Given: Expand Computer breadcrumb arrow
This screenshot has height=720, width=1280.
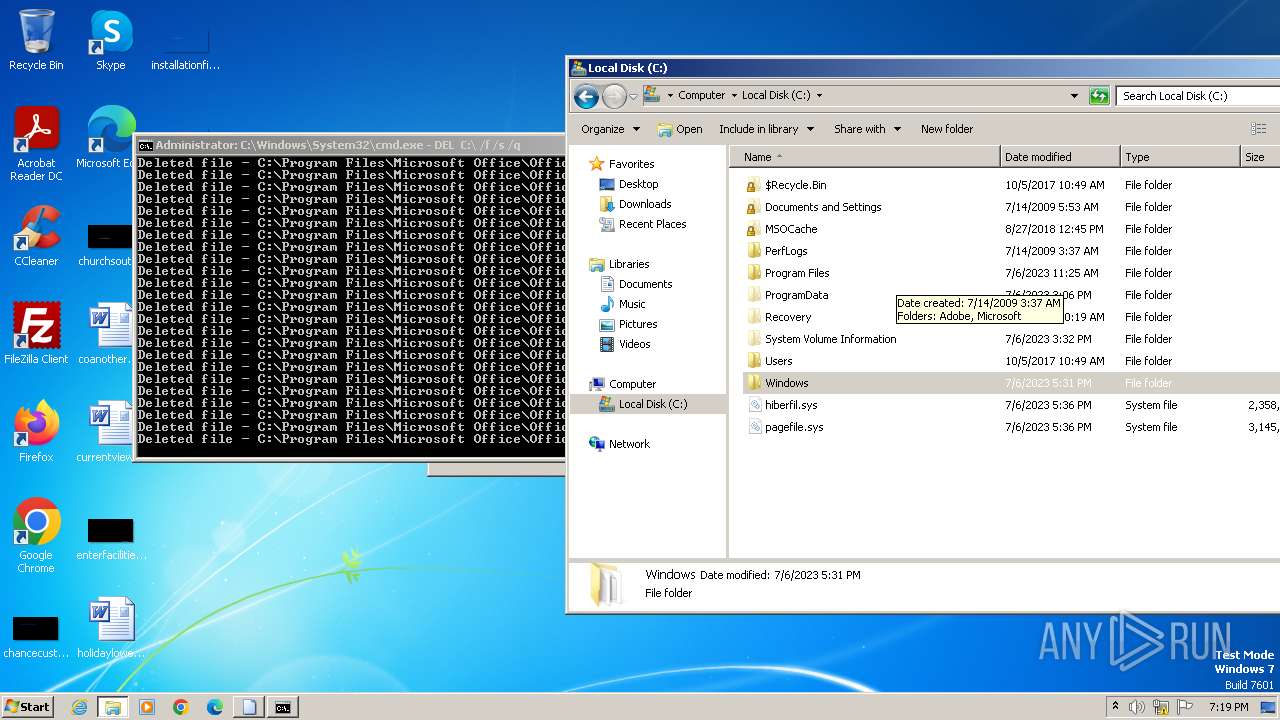Looking at the screenshot, I should [733, 96].
